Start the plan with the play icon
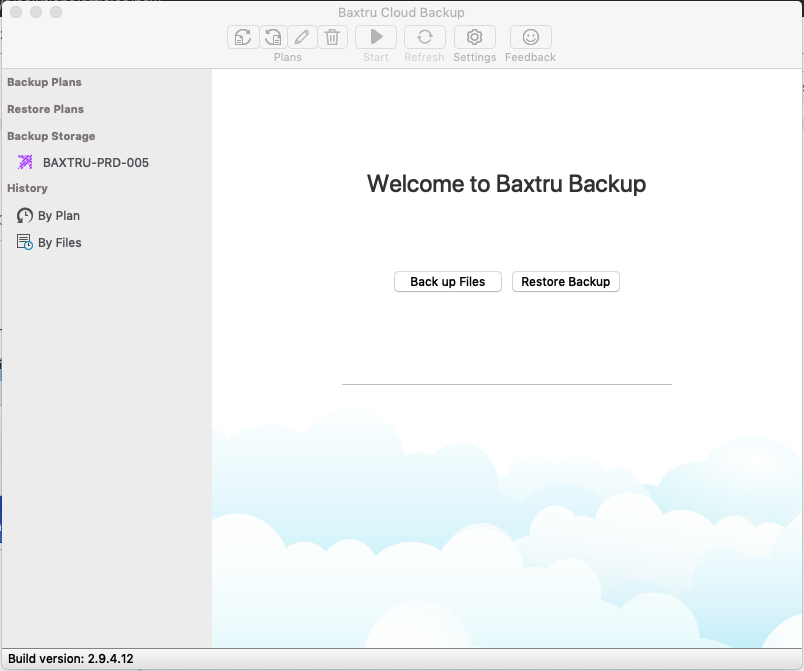 [x=376, y=37]
